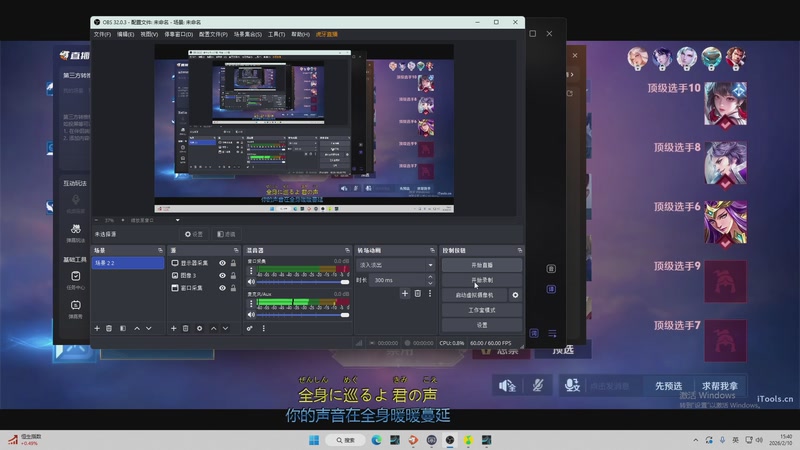Toggle lock on 显示器采集 source
Screen dimensions: 800x450
233,263
